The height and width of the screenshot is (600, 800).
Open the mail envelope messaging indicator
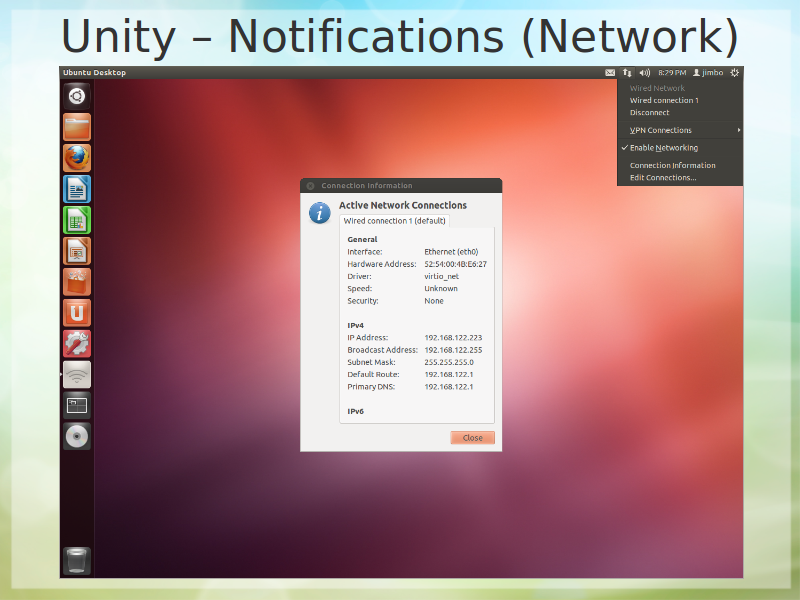610,73
